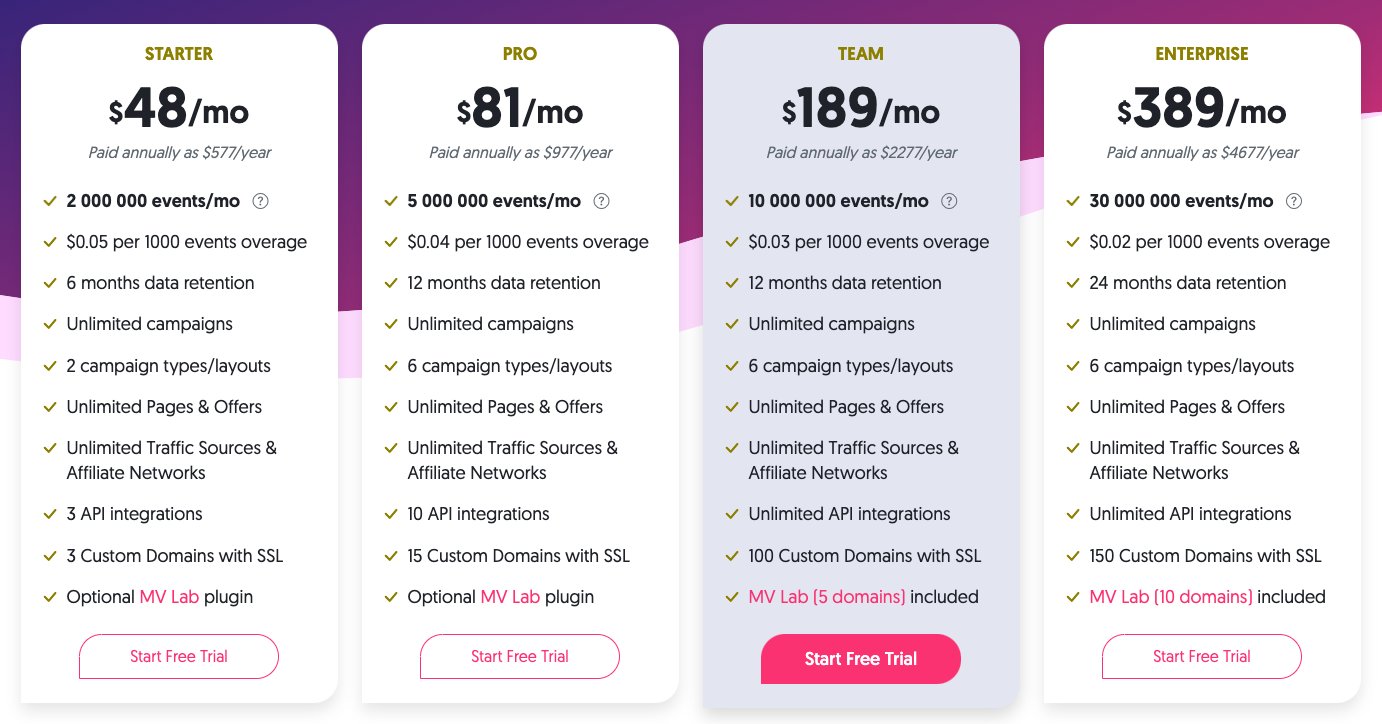The height and width of the screenshot is (724, 1382).
Task: Select the STARTER plan heading
Action: pos(179,54)
